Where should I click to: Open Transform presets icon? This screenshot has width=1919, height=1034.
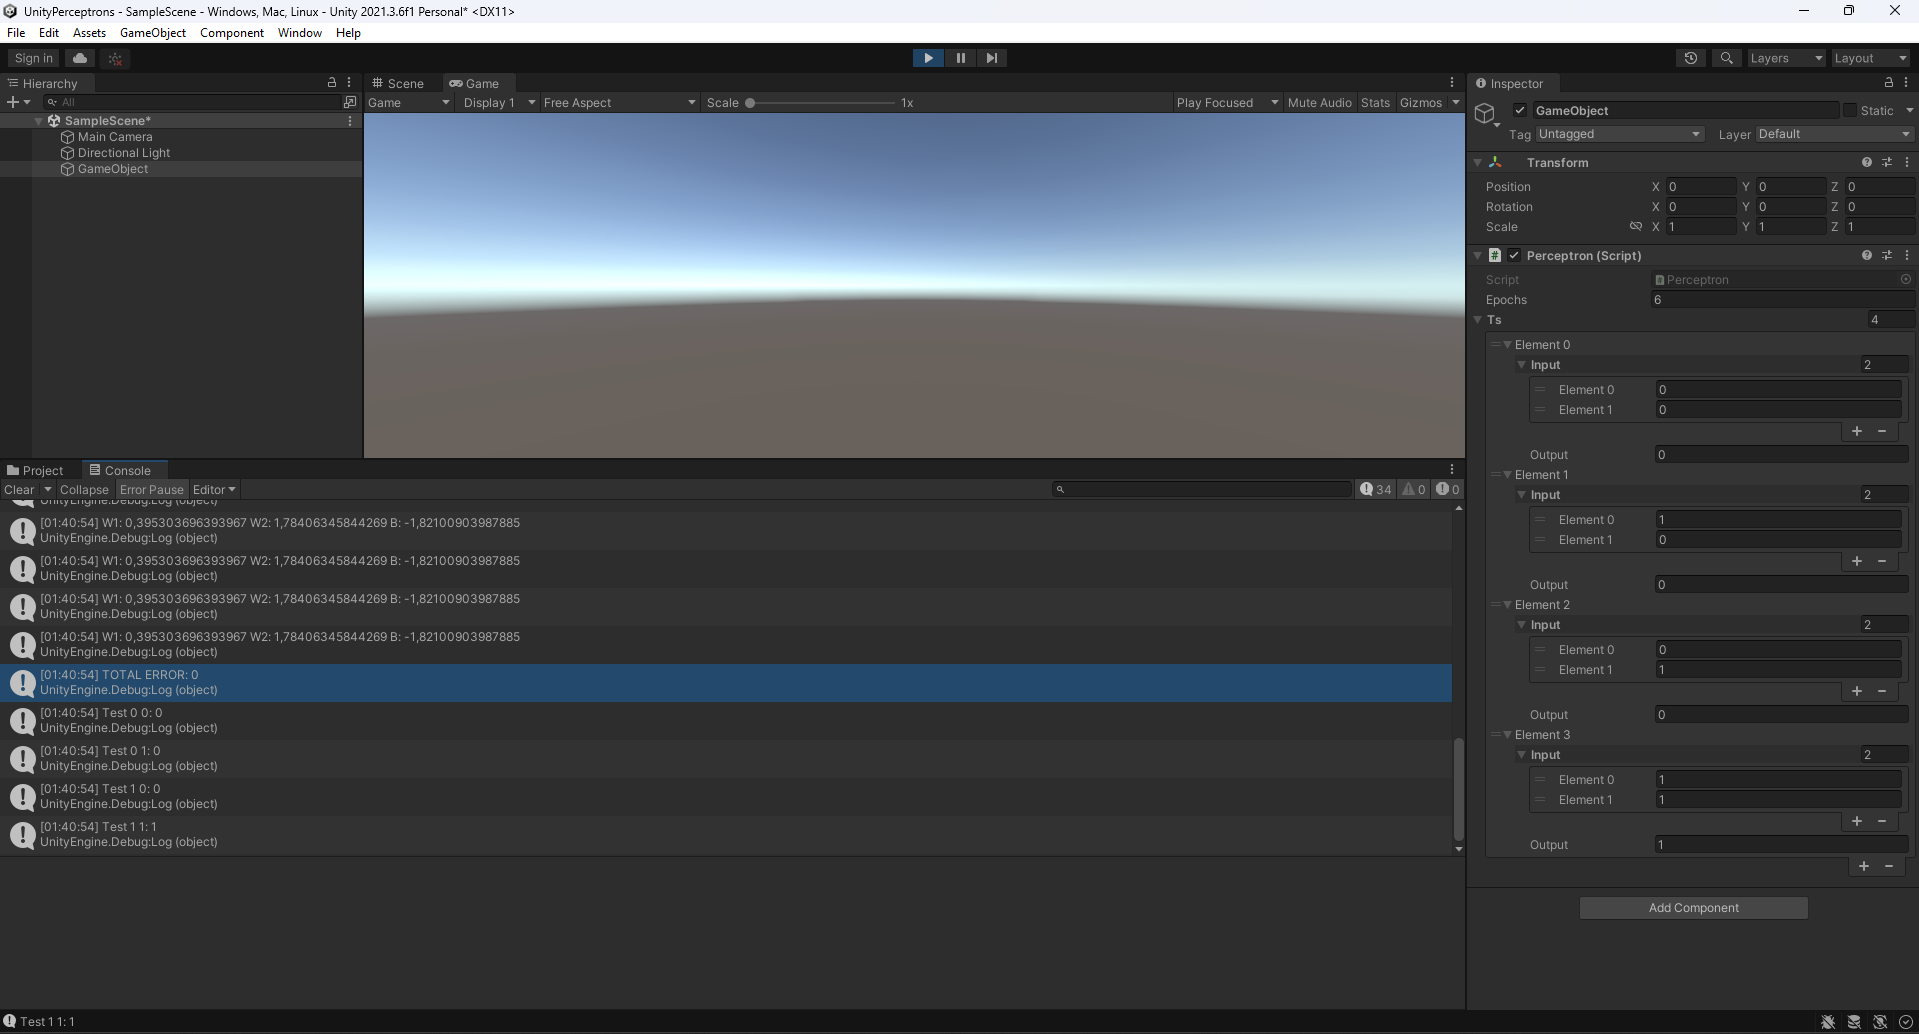coord(1887,162)
